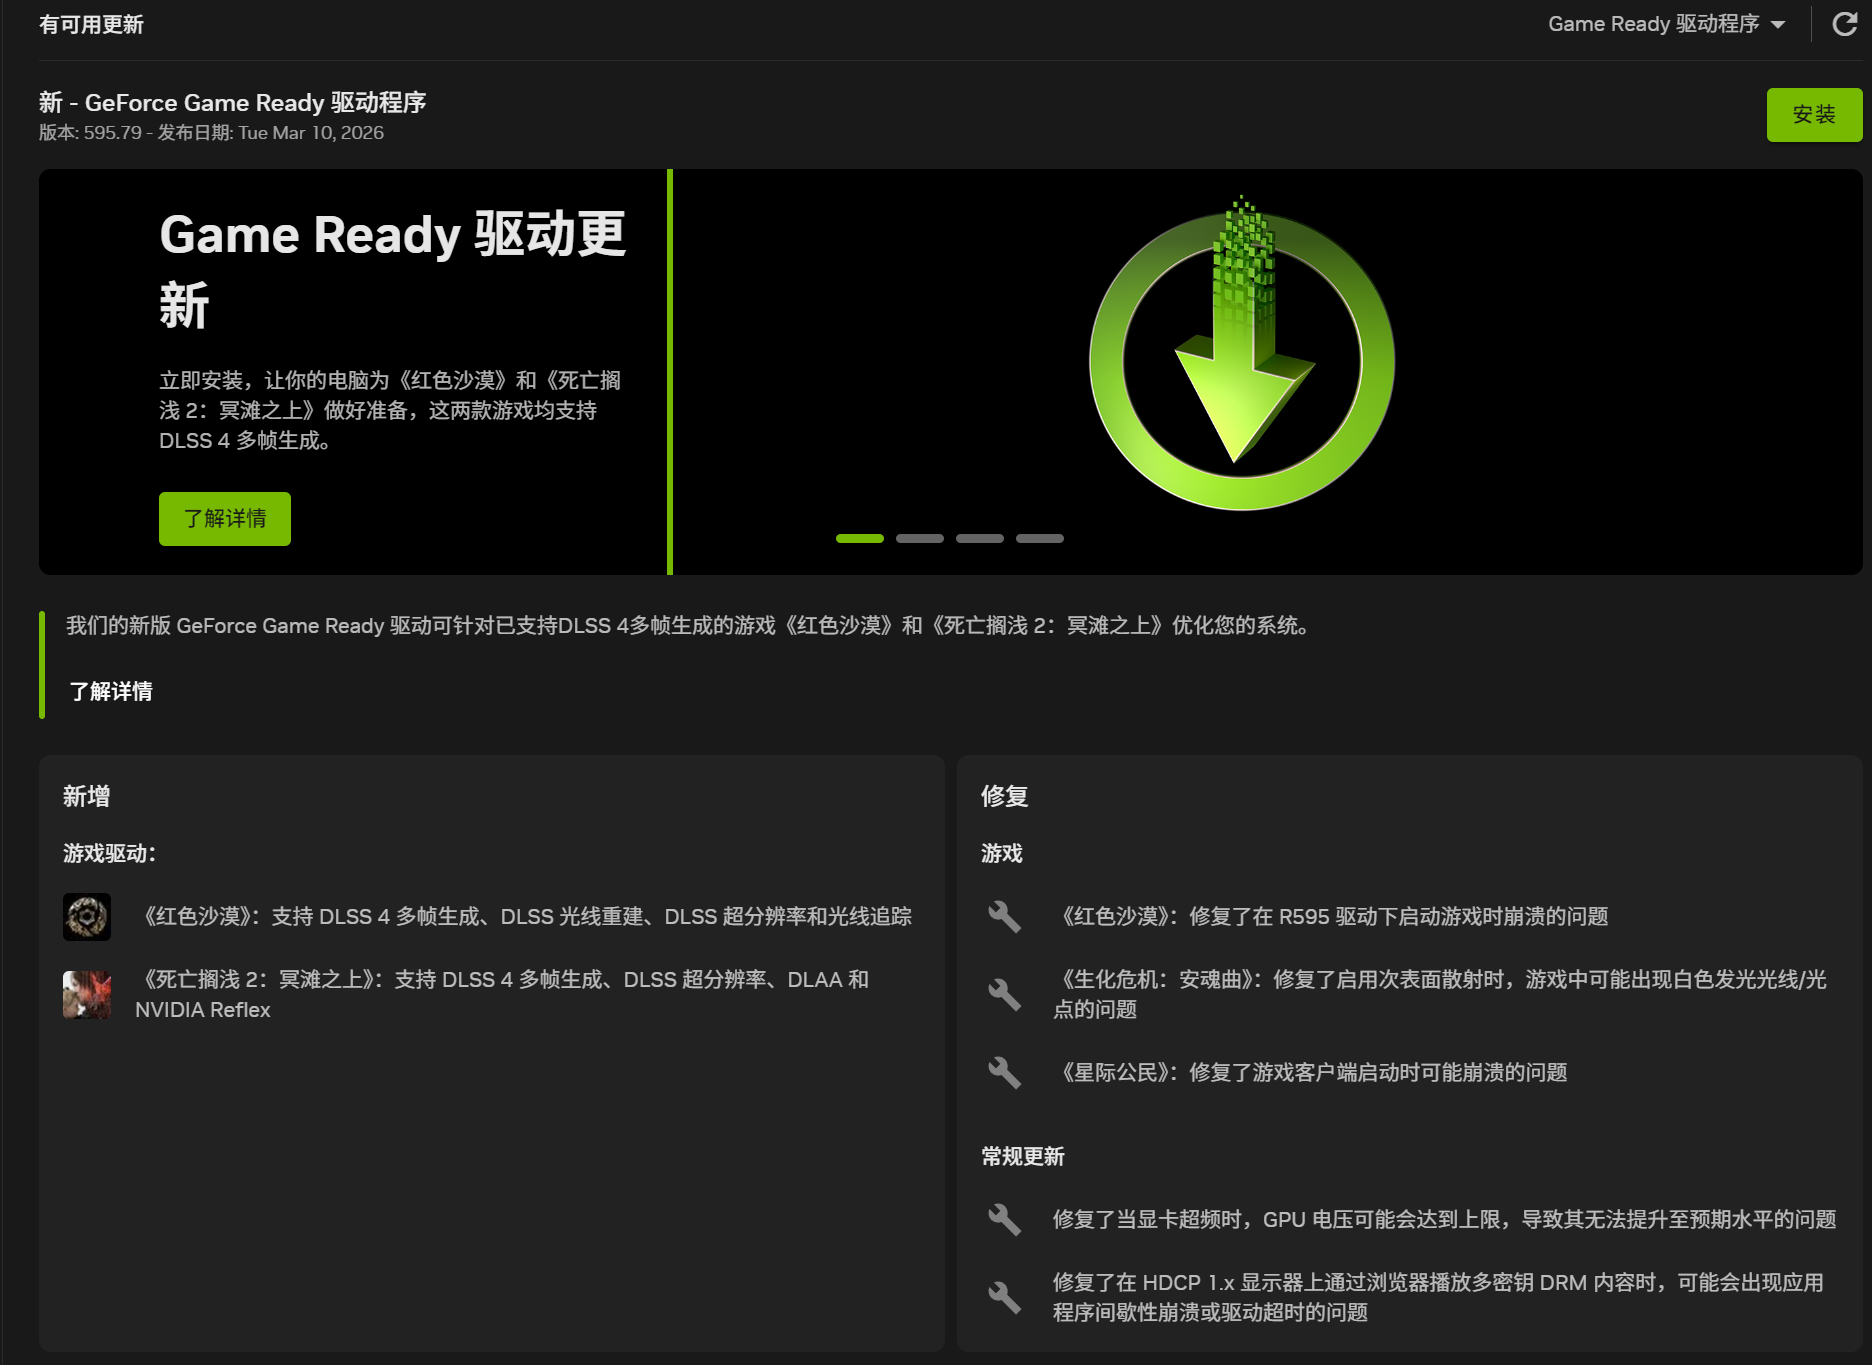This screenshot has height=1365, width=1872.
Task: Select the second carousel indicator
Action: pos(920,538)
